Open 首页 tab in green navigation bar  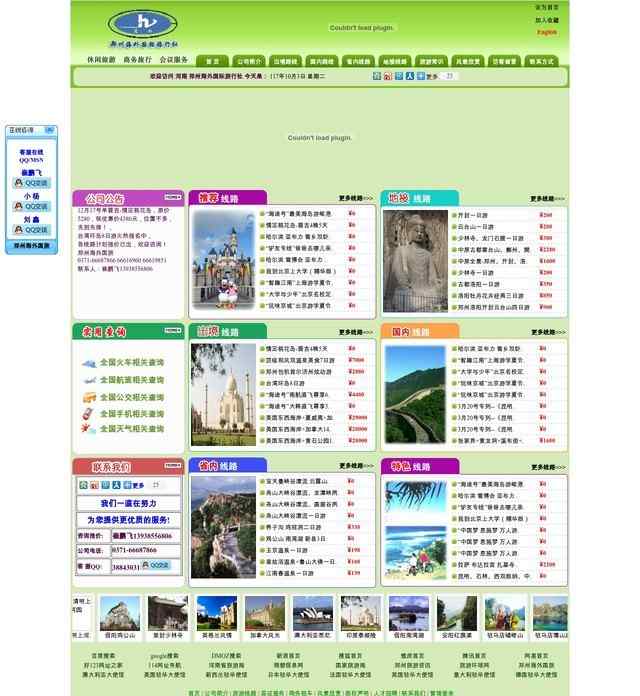pos(213,61)
